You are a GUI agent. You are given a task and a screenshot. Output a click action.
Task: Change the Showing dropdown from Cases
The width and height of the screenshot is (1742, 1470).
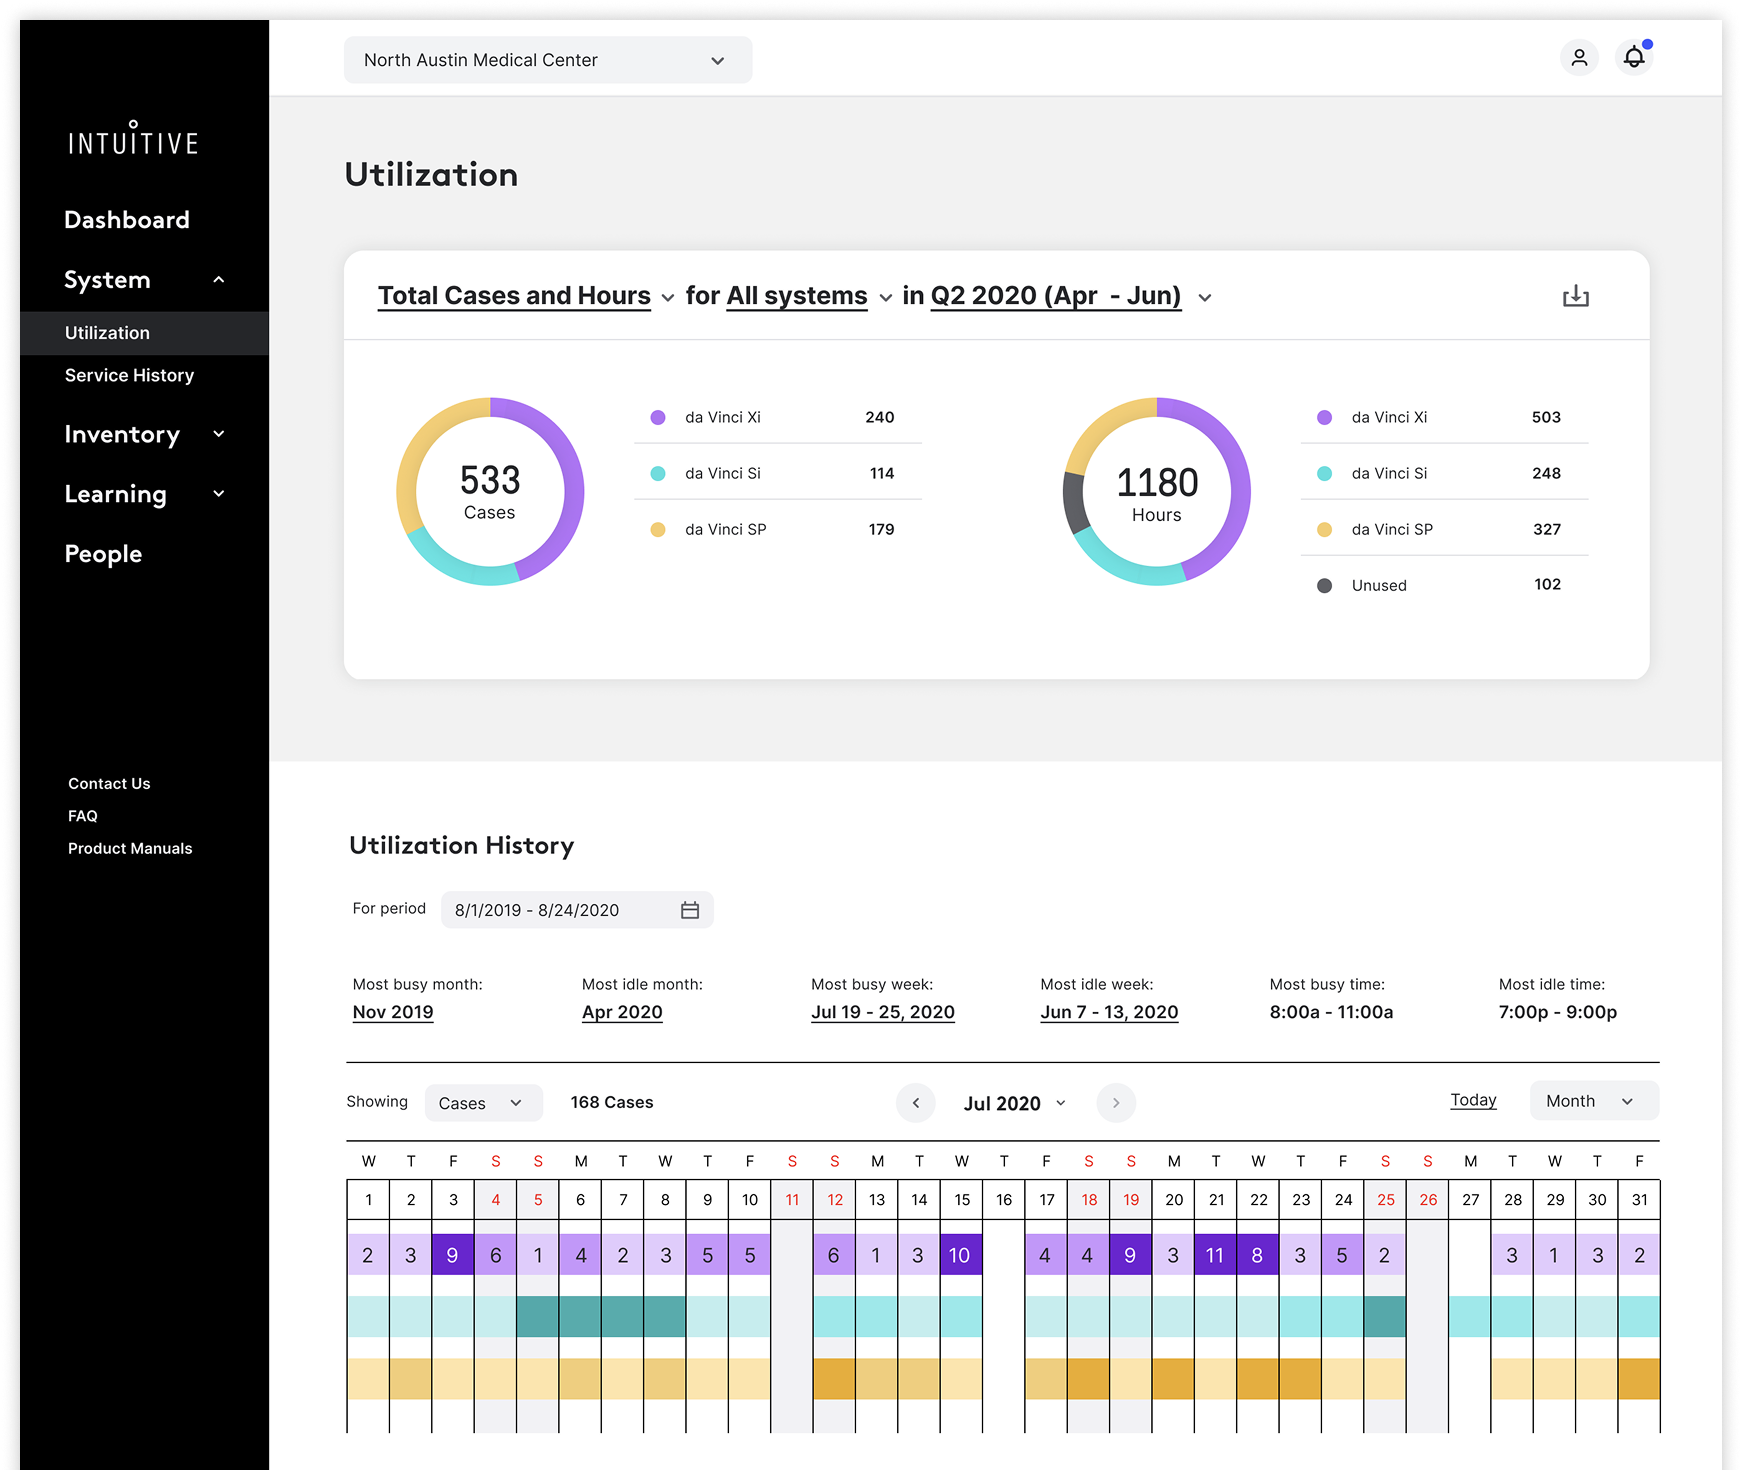coord(483,1102)
